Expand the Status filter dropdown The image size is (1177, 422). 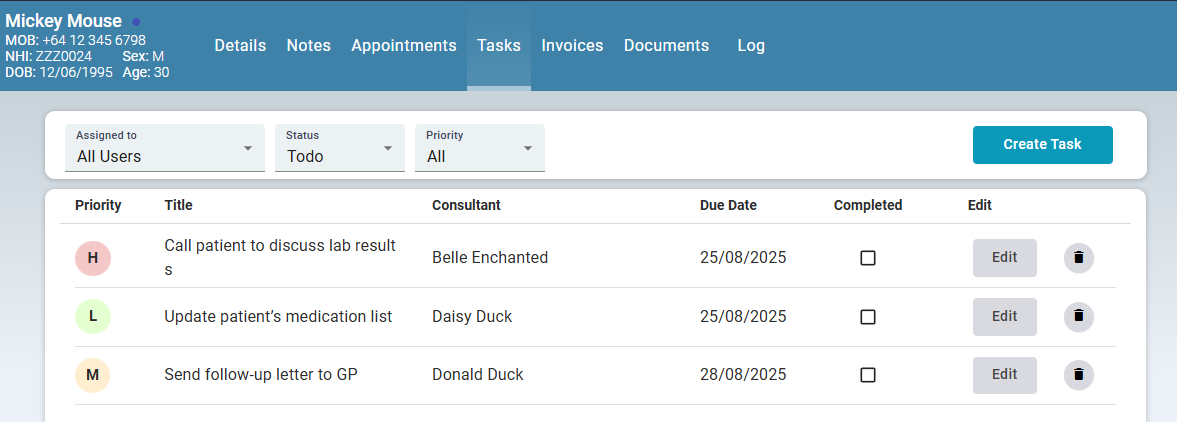[x=340, y=148]
